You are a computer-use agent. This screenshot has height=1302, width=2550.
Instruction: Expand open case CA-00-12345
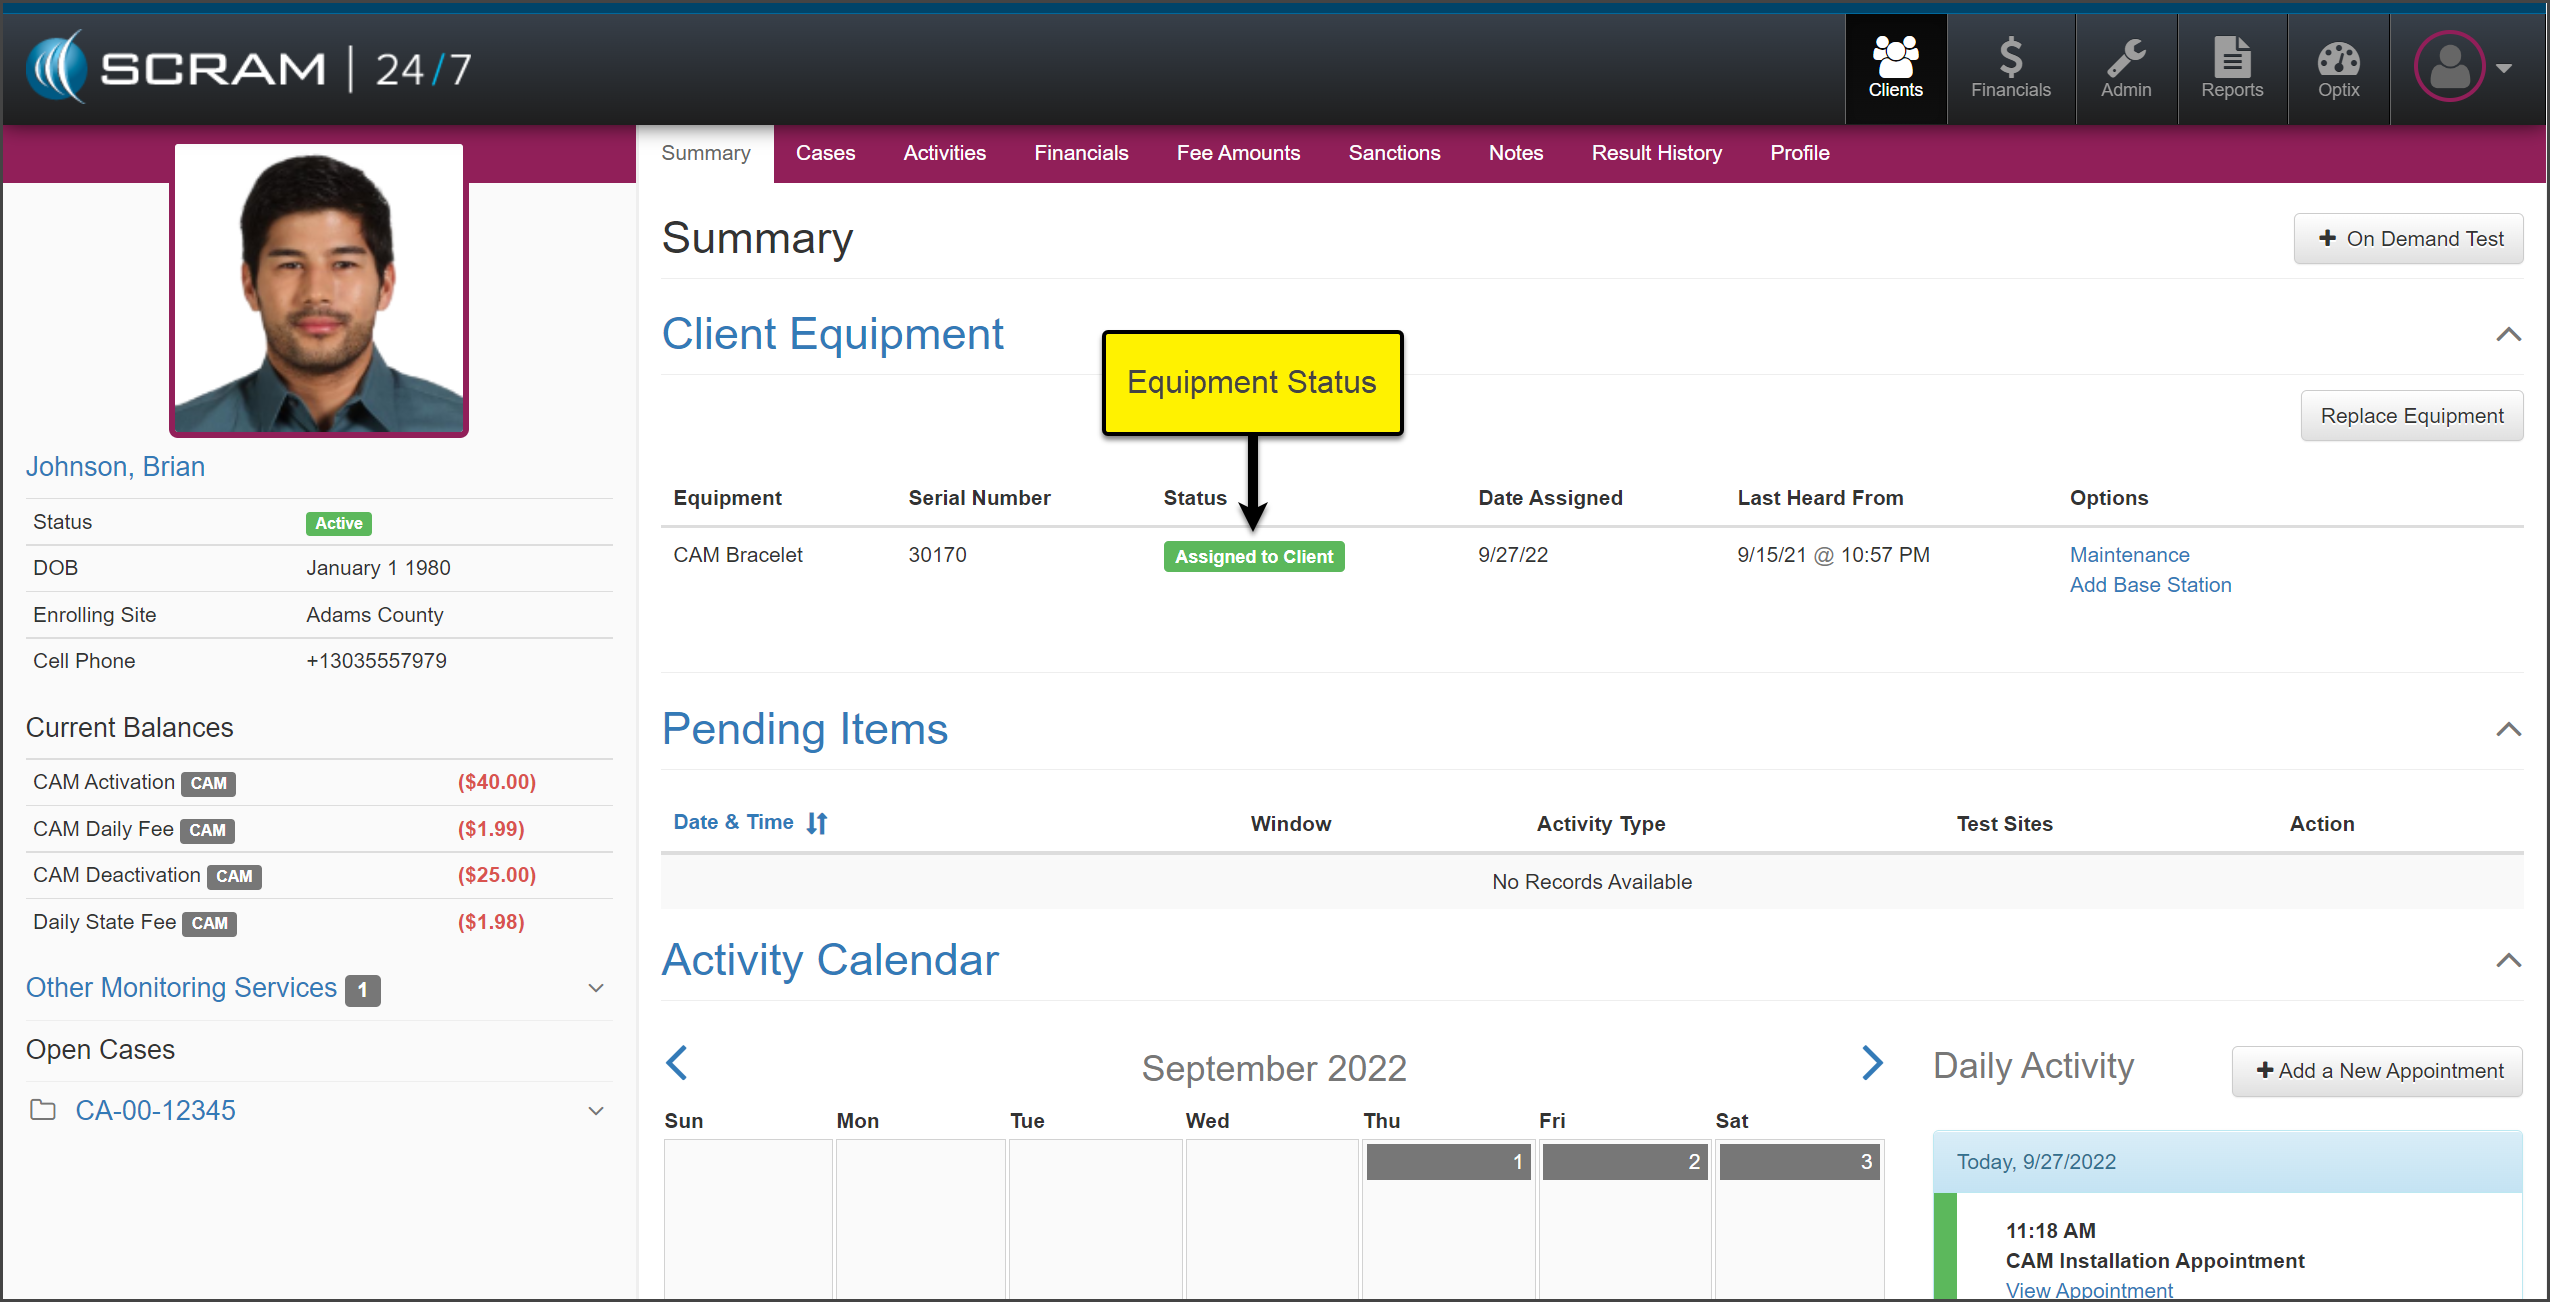[x=596, y=1111]
